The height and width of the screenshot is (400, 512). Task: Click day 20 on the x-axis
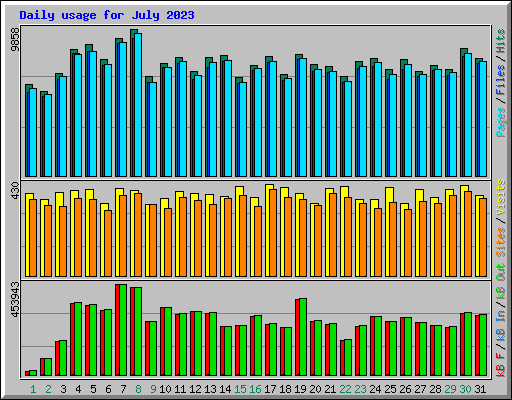(315, 389)
